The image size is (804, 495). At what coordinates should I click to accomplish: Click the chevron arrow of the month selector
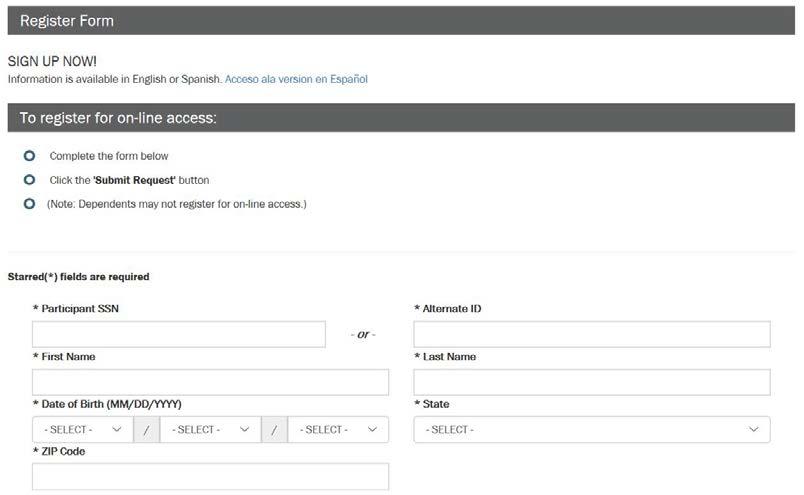[117, 429]
